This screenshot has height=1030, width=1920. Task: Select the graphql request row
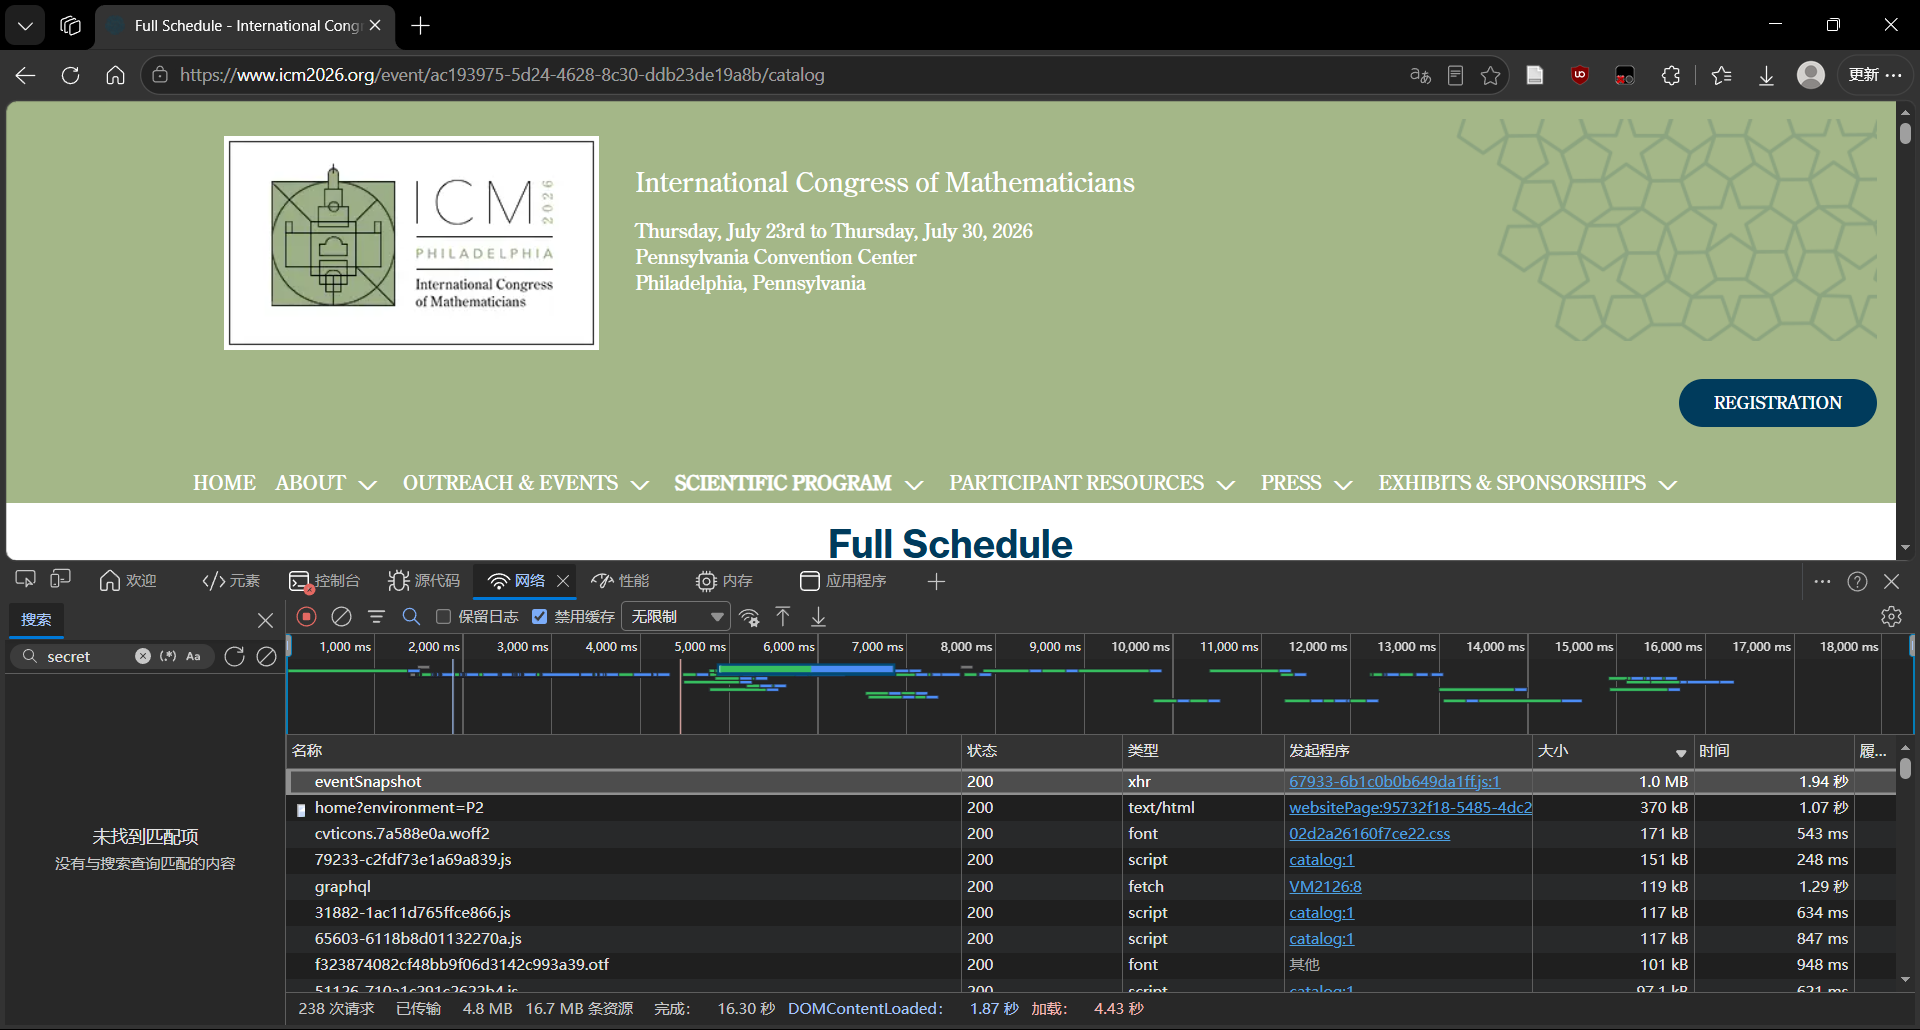point(1091,886)
